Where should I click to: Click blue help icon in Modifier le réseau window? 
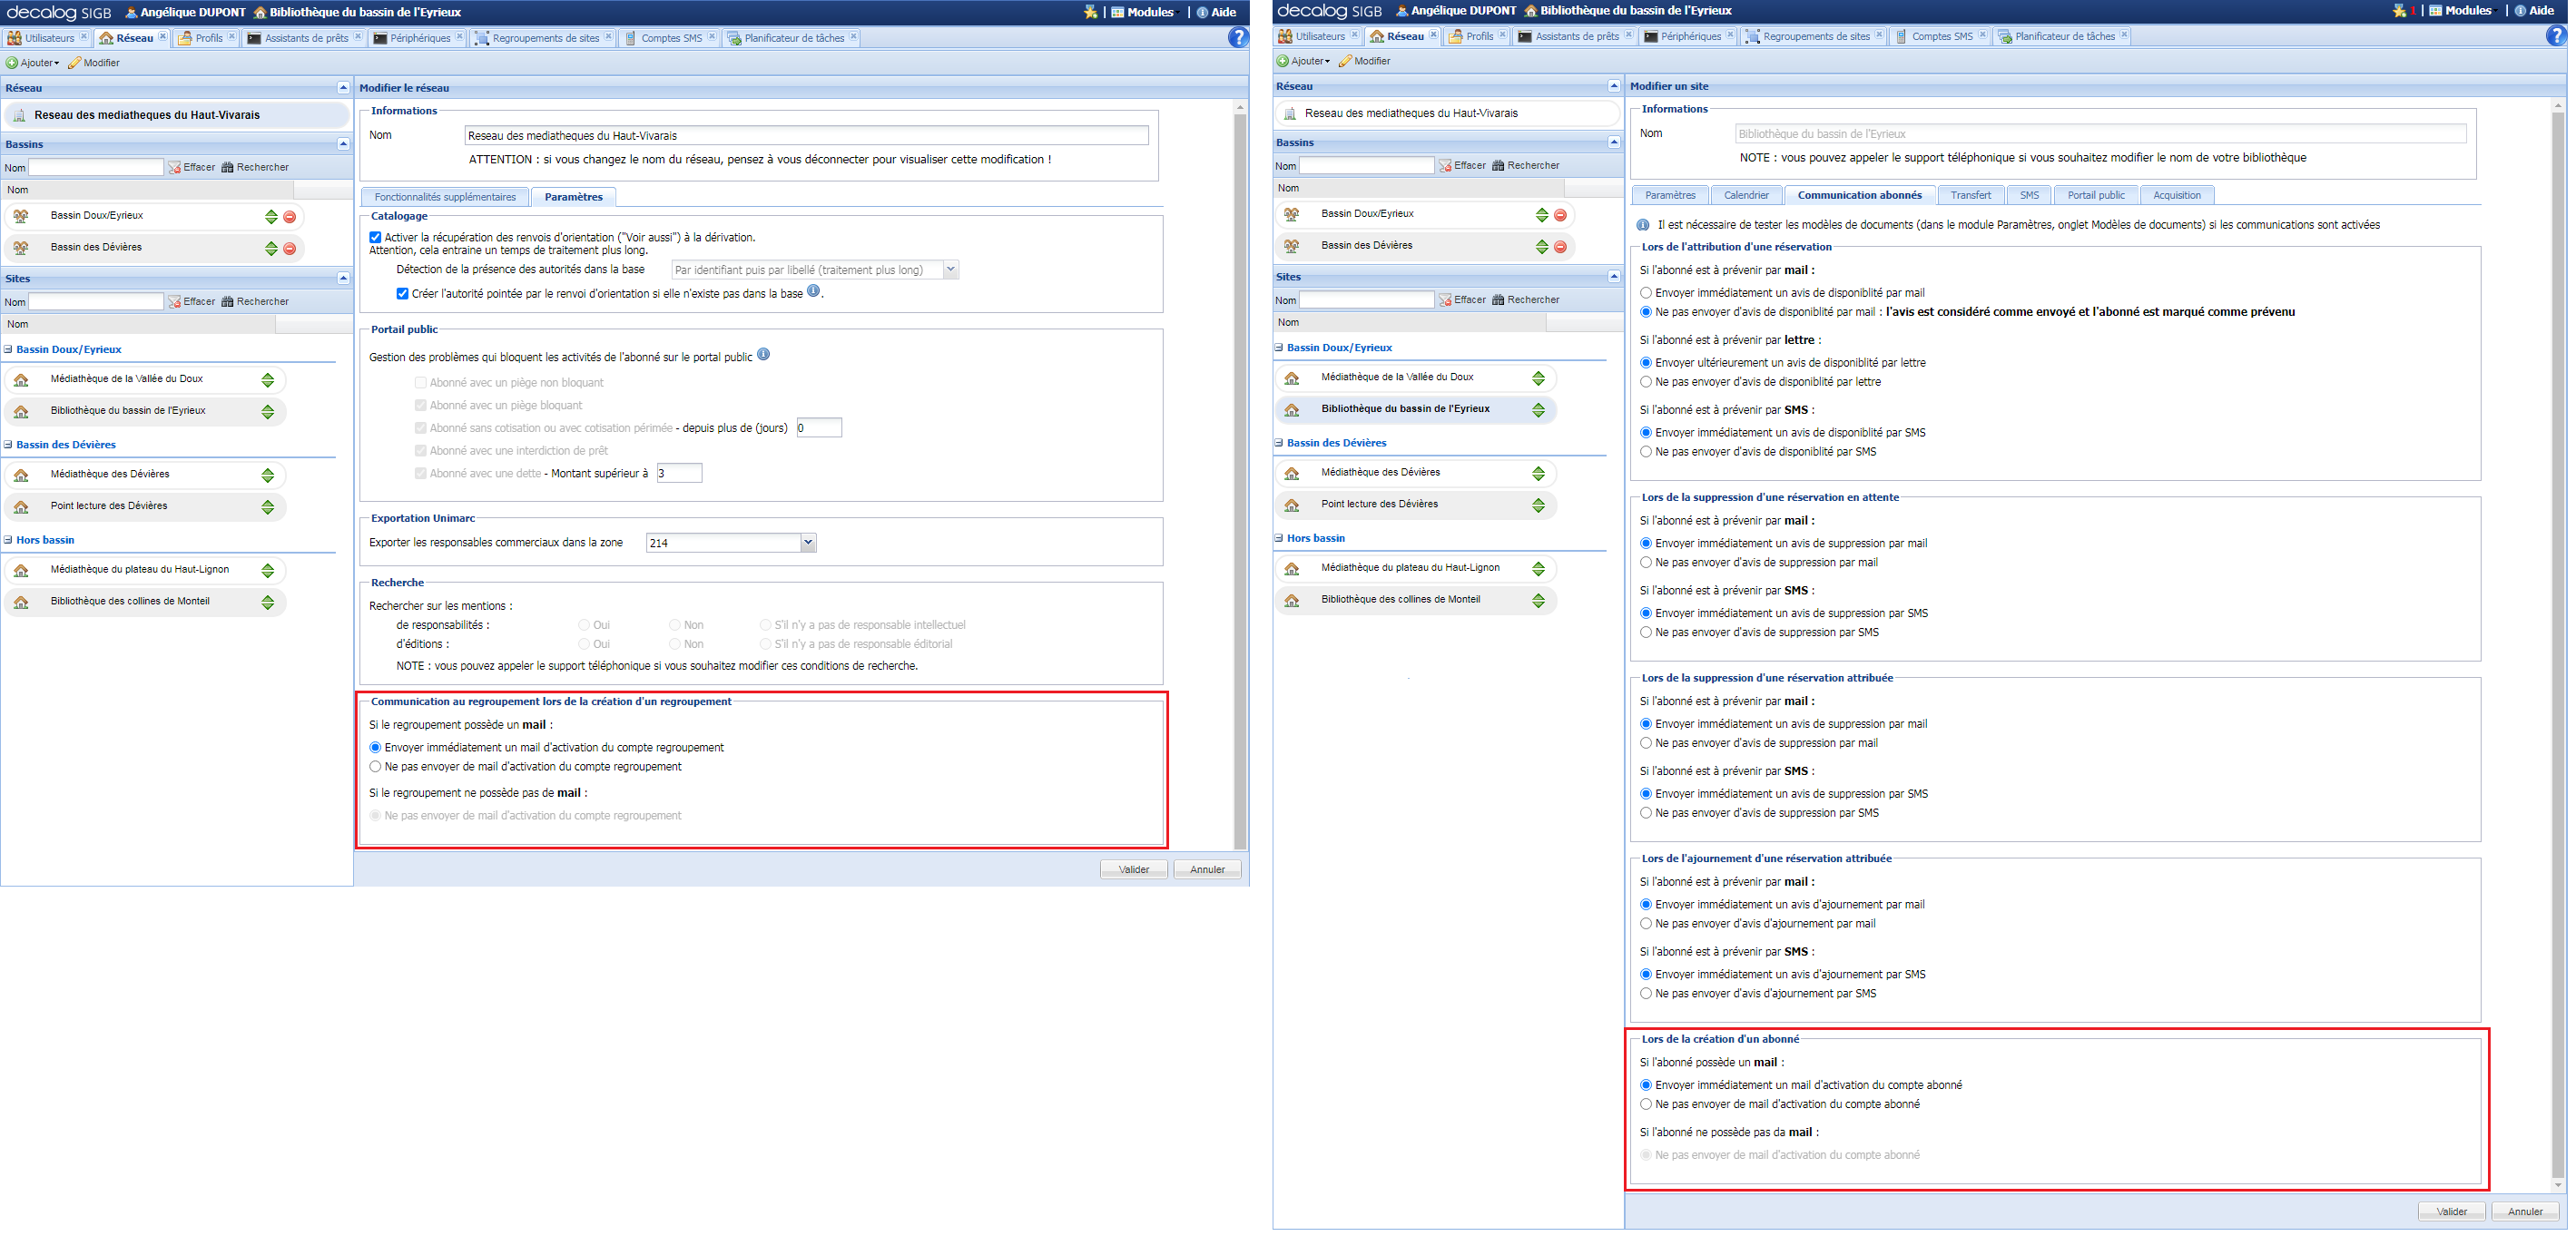(1238, 38)
